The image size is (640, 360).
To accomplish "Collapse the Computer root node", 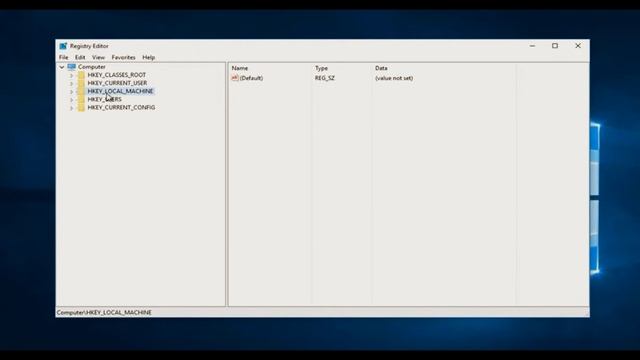I will [x=62, y=67].
